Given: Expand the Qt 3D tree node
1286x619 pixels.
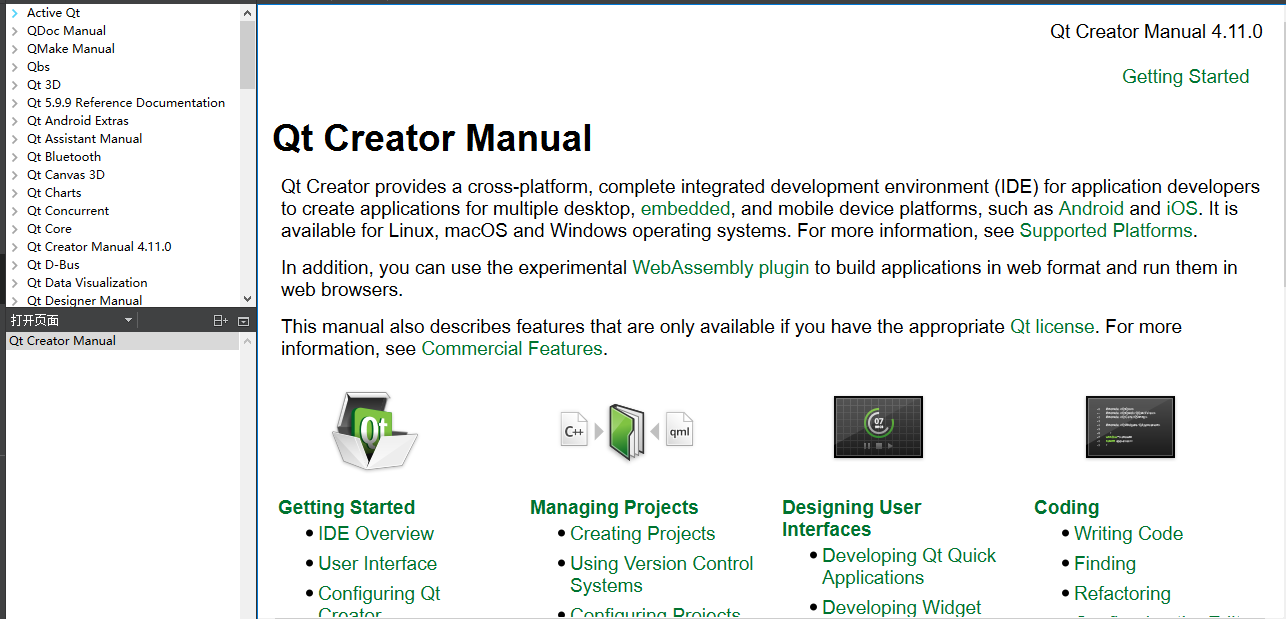Looking at the screenshot, I should coord(15,85).
